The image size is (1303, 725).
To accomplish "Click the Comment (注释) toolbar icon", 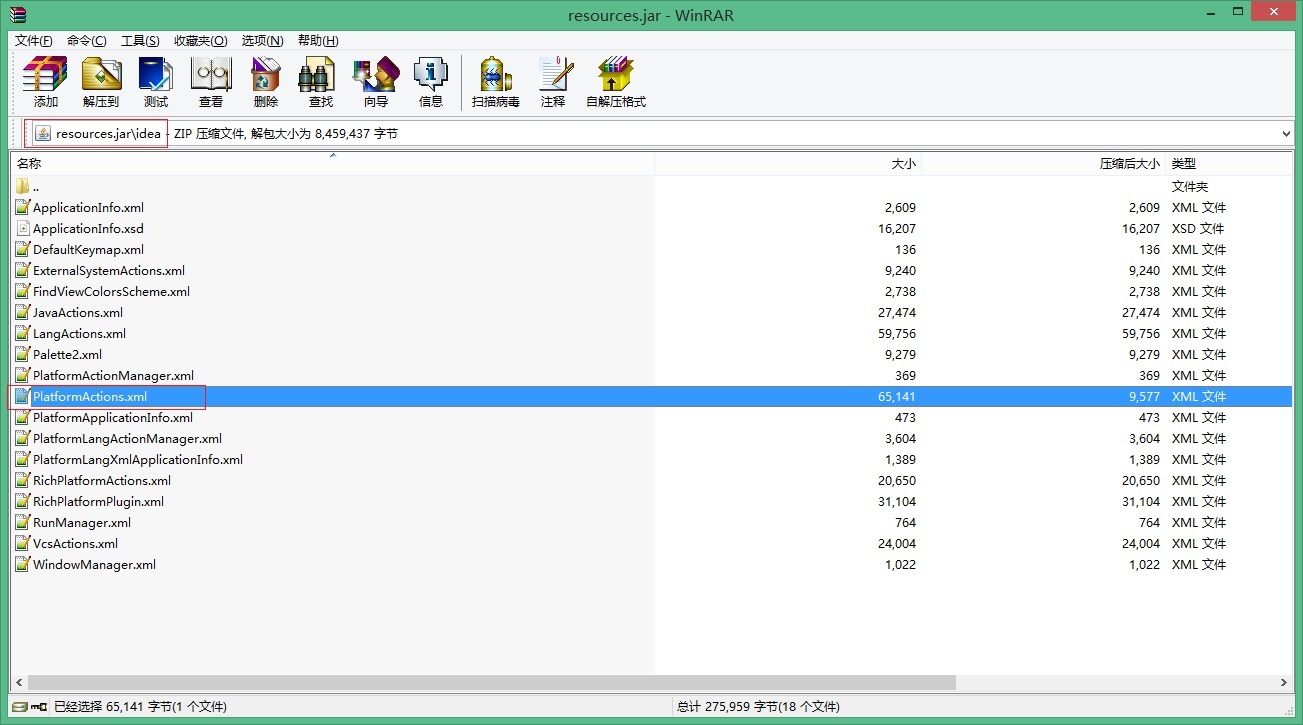I will [553, 82].
